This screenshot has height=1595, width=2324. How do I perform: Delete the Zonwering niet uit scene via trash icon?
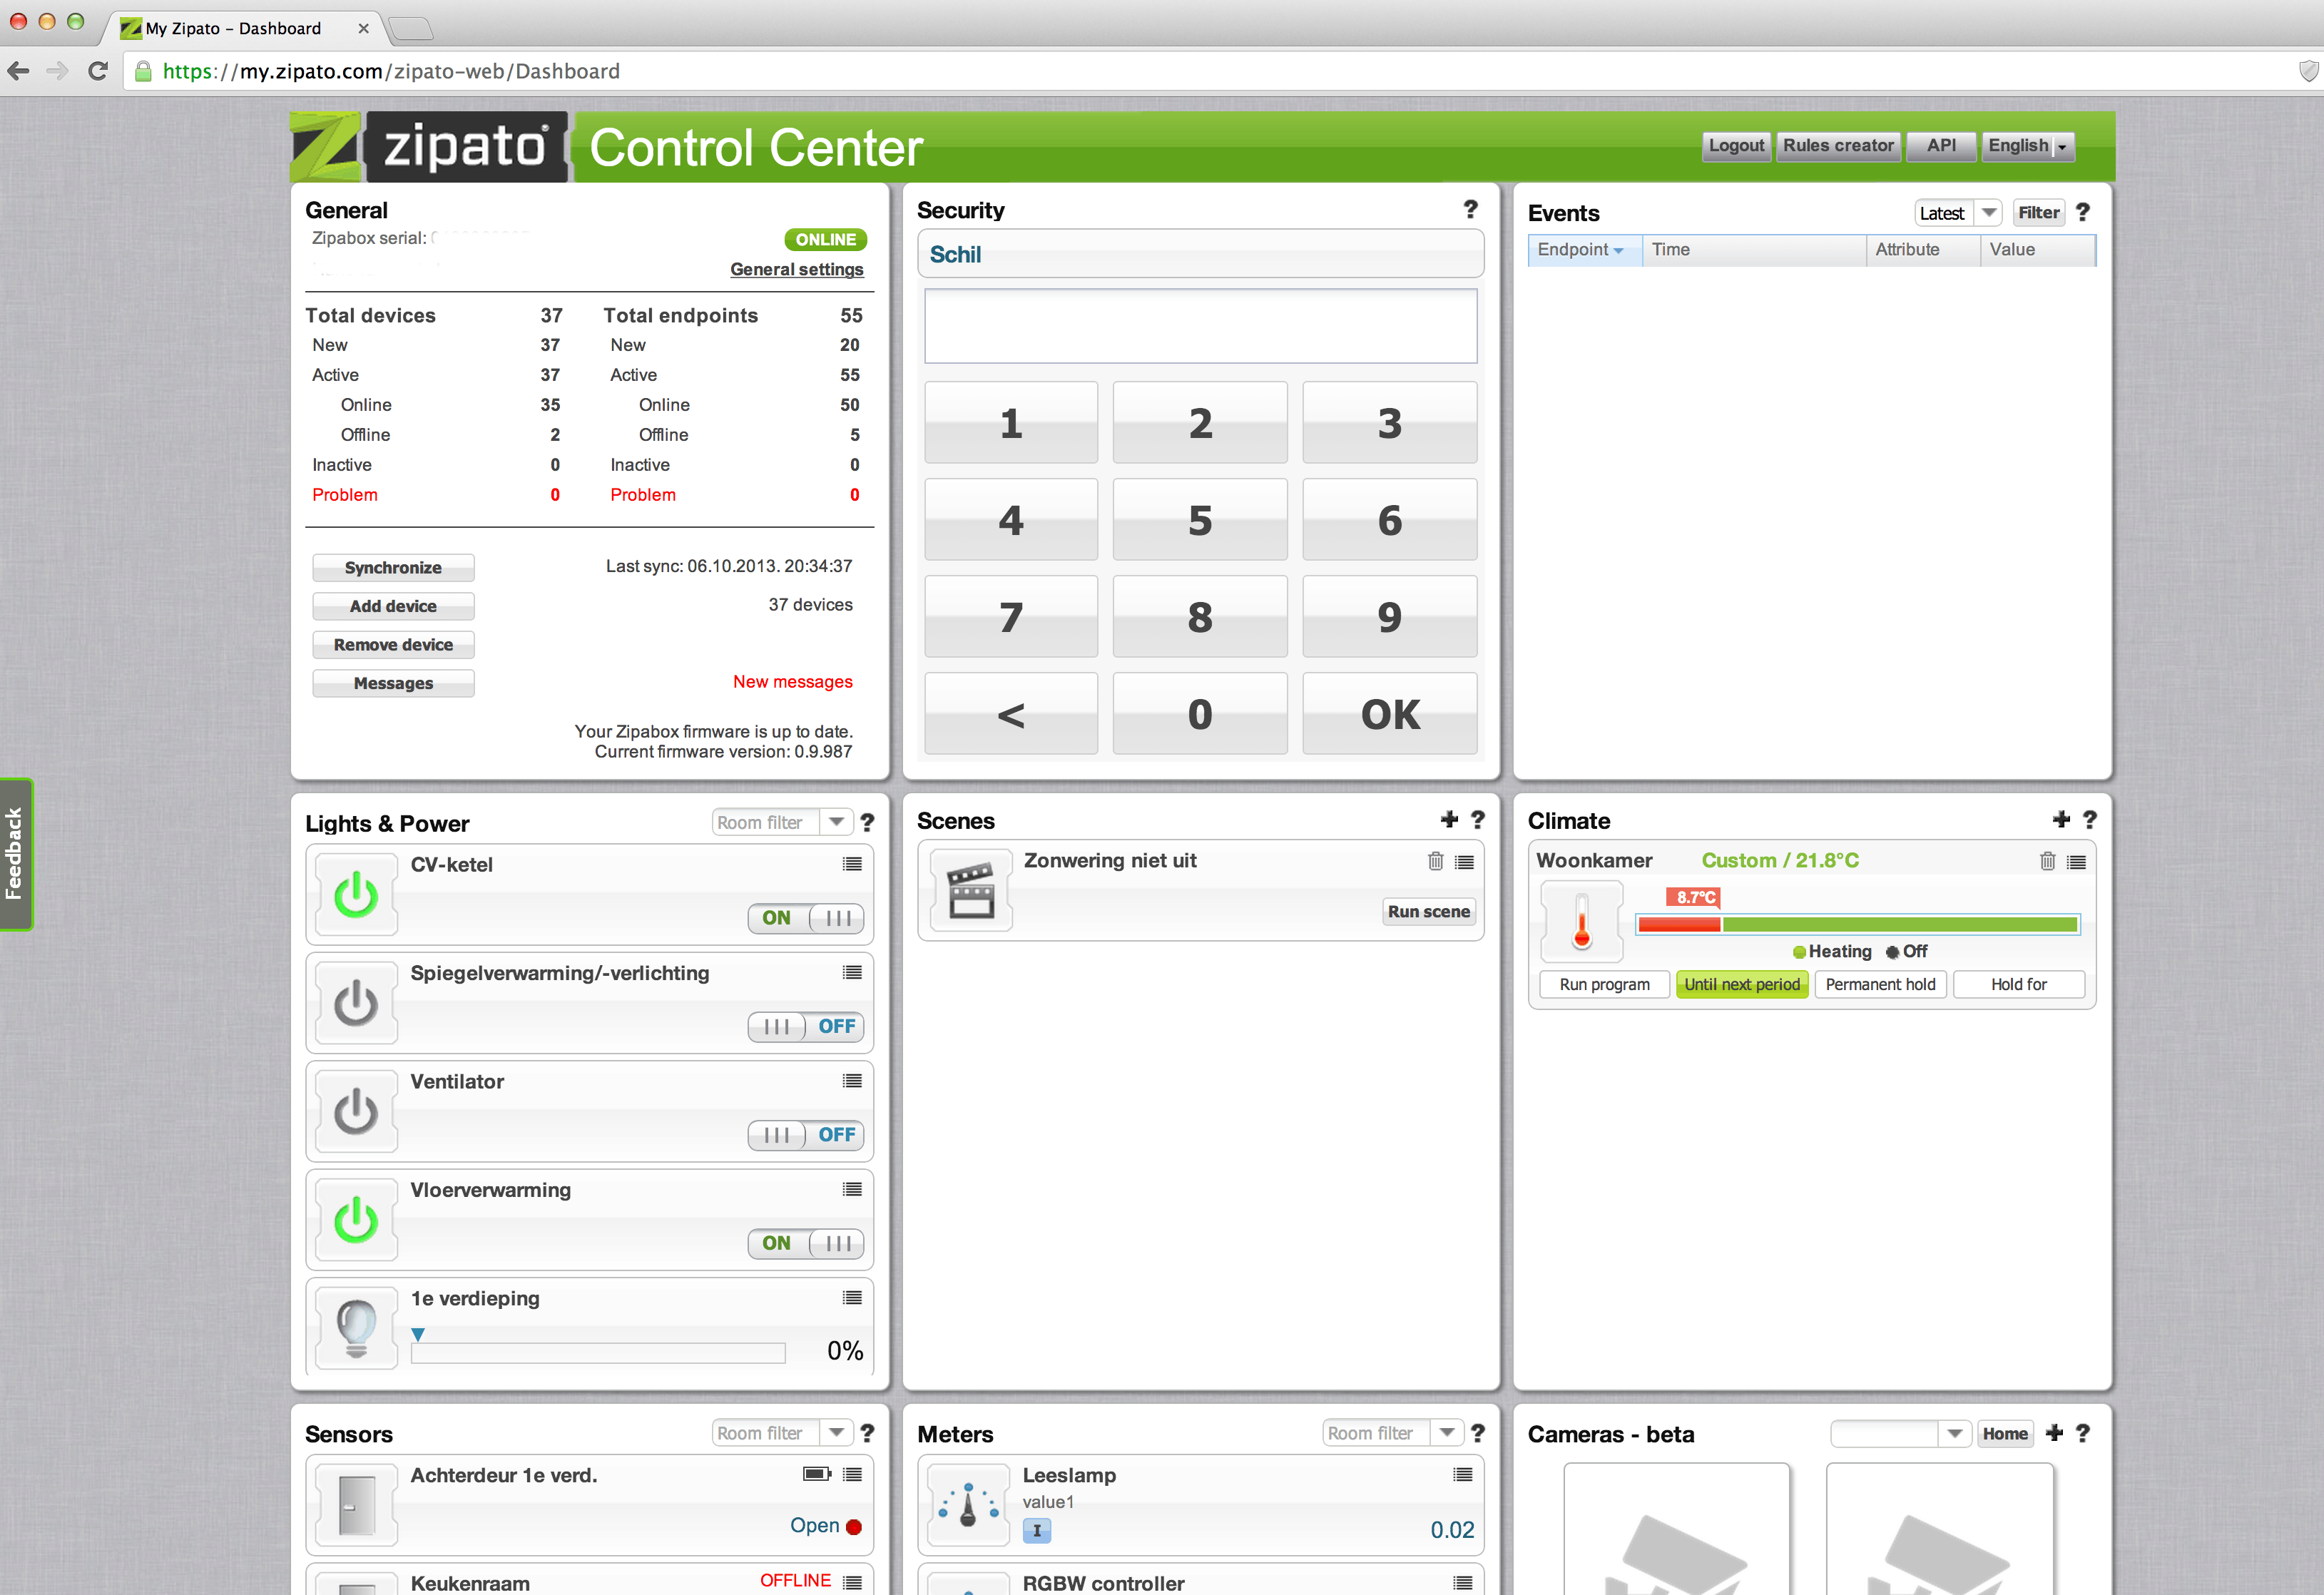point(1435,861)
